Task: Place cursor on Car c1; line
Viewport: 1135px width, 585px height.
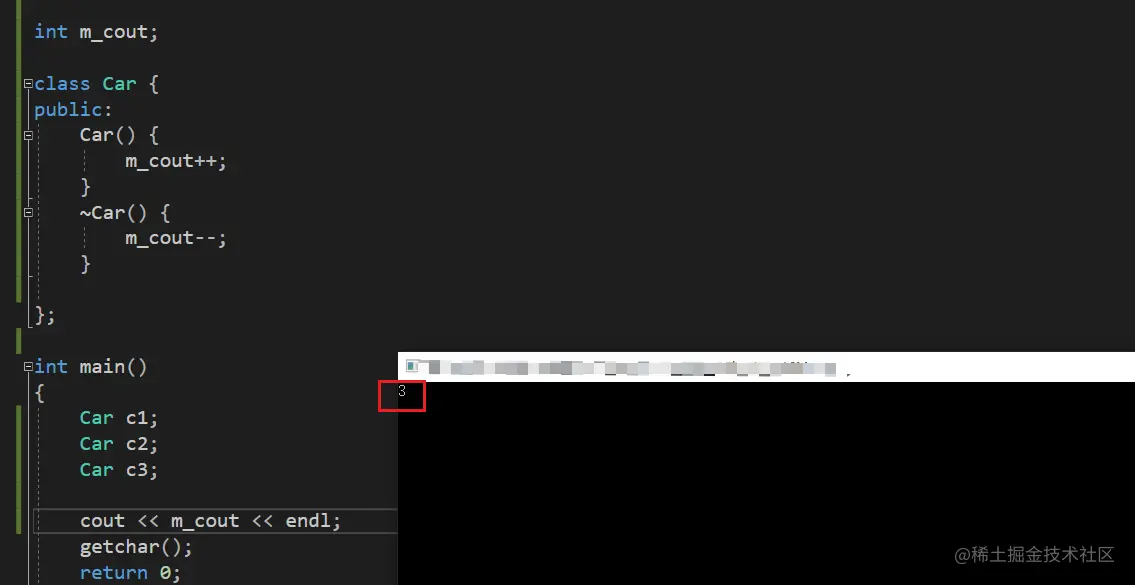Action: click(119, 418)
